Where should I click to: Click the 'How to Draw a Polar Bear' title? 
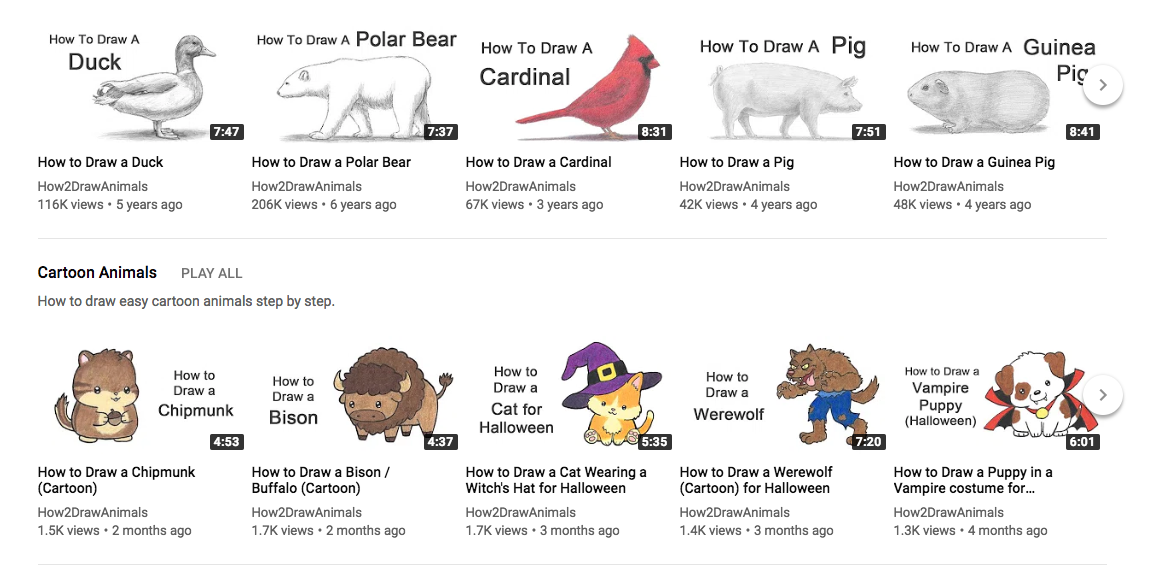click(331, 162)
